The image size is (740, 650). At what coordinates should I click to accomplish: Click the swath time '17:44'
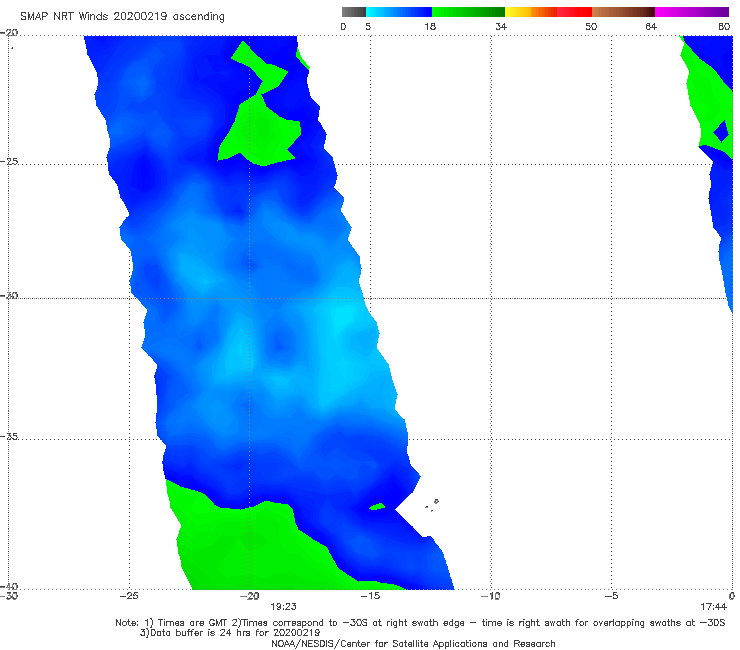click(714, 607)
